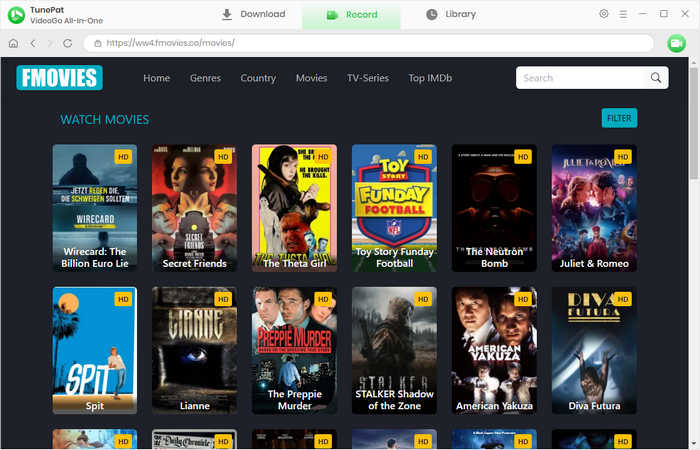Open the TV-Series menu item
The height and width of the screenshot is (450, 700).
pyautogui.click(x=368, y=78)
